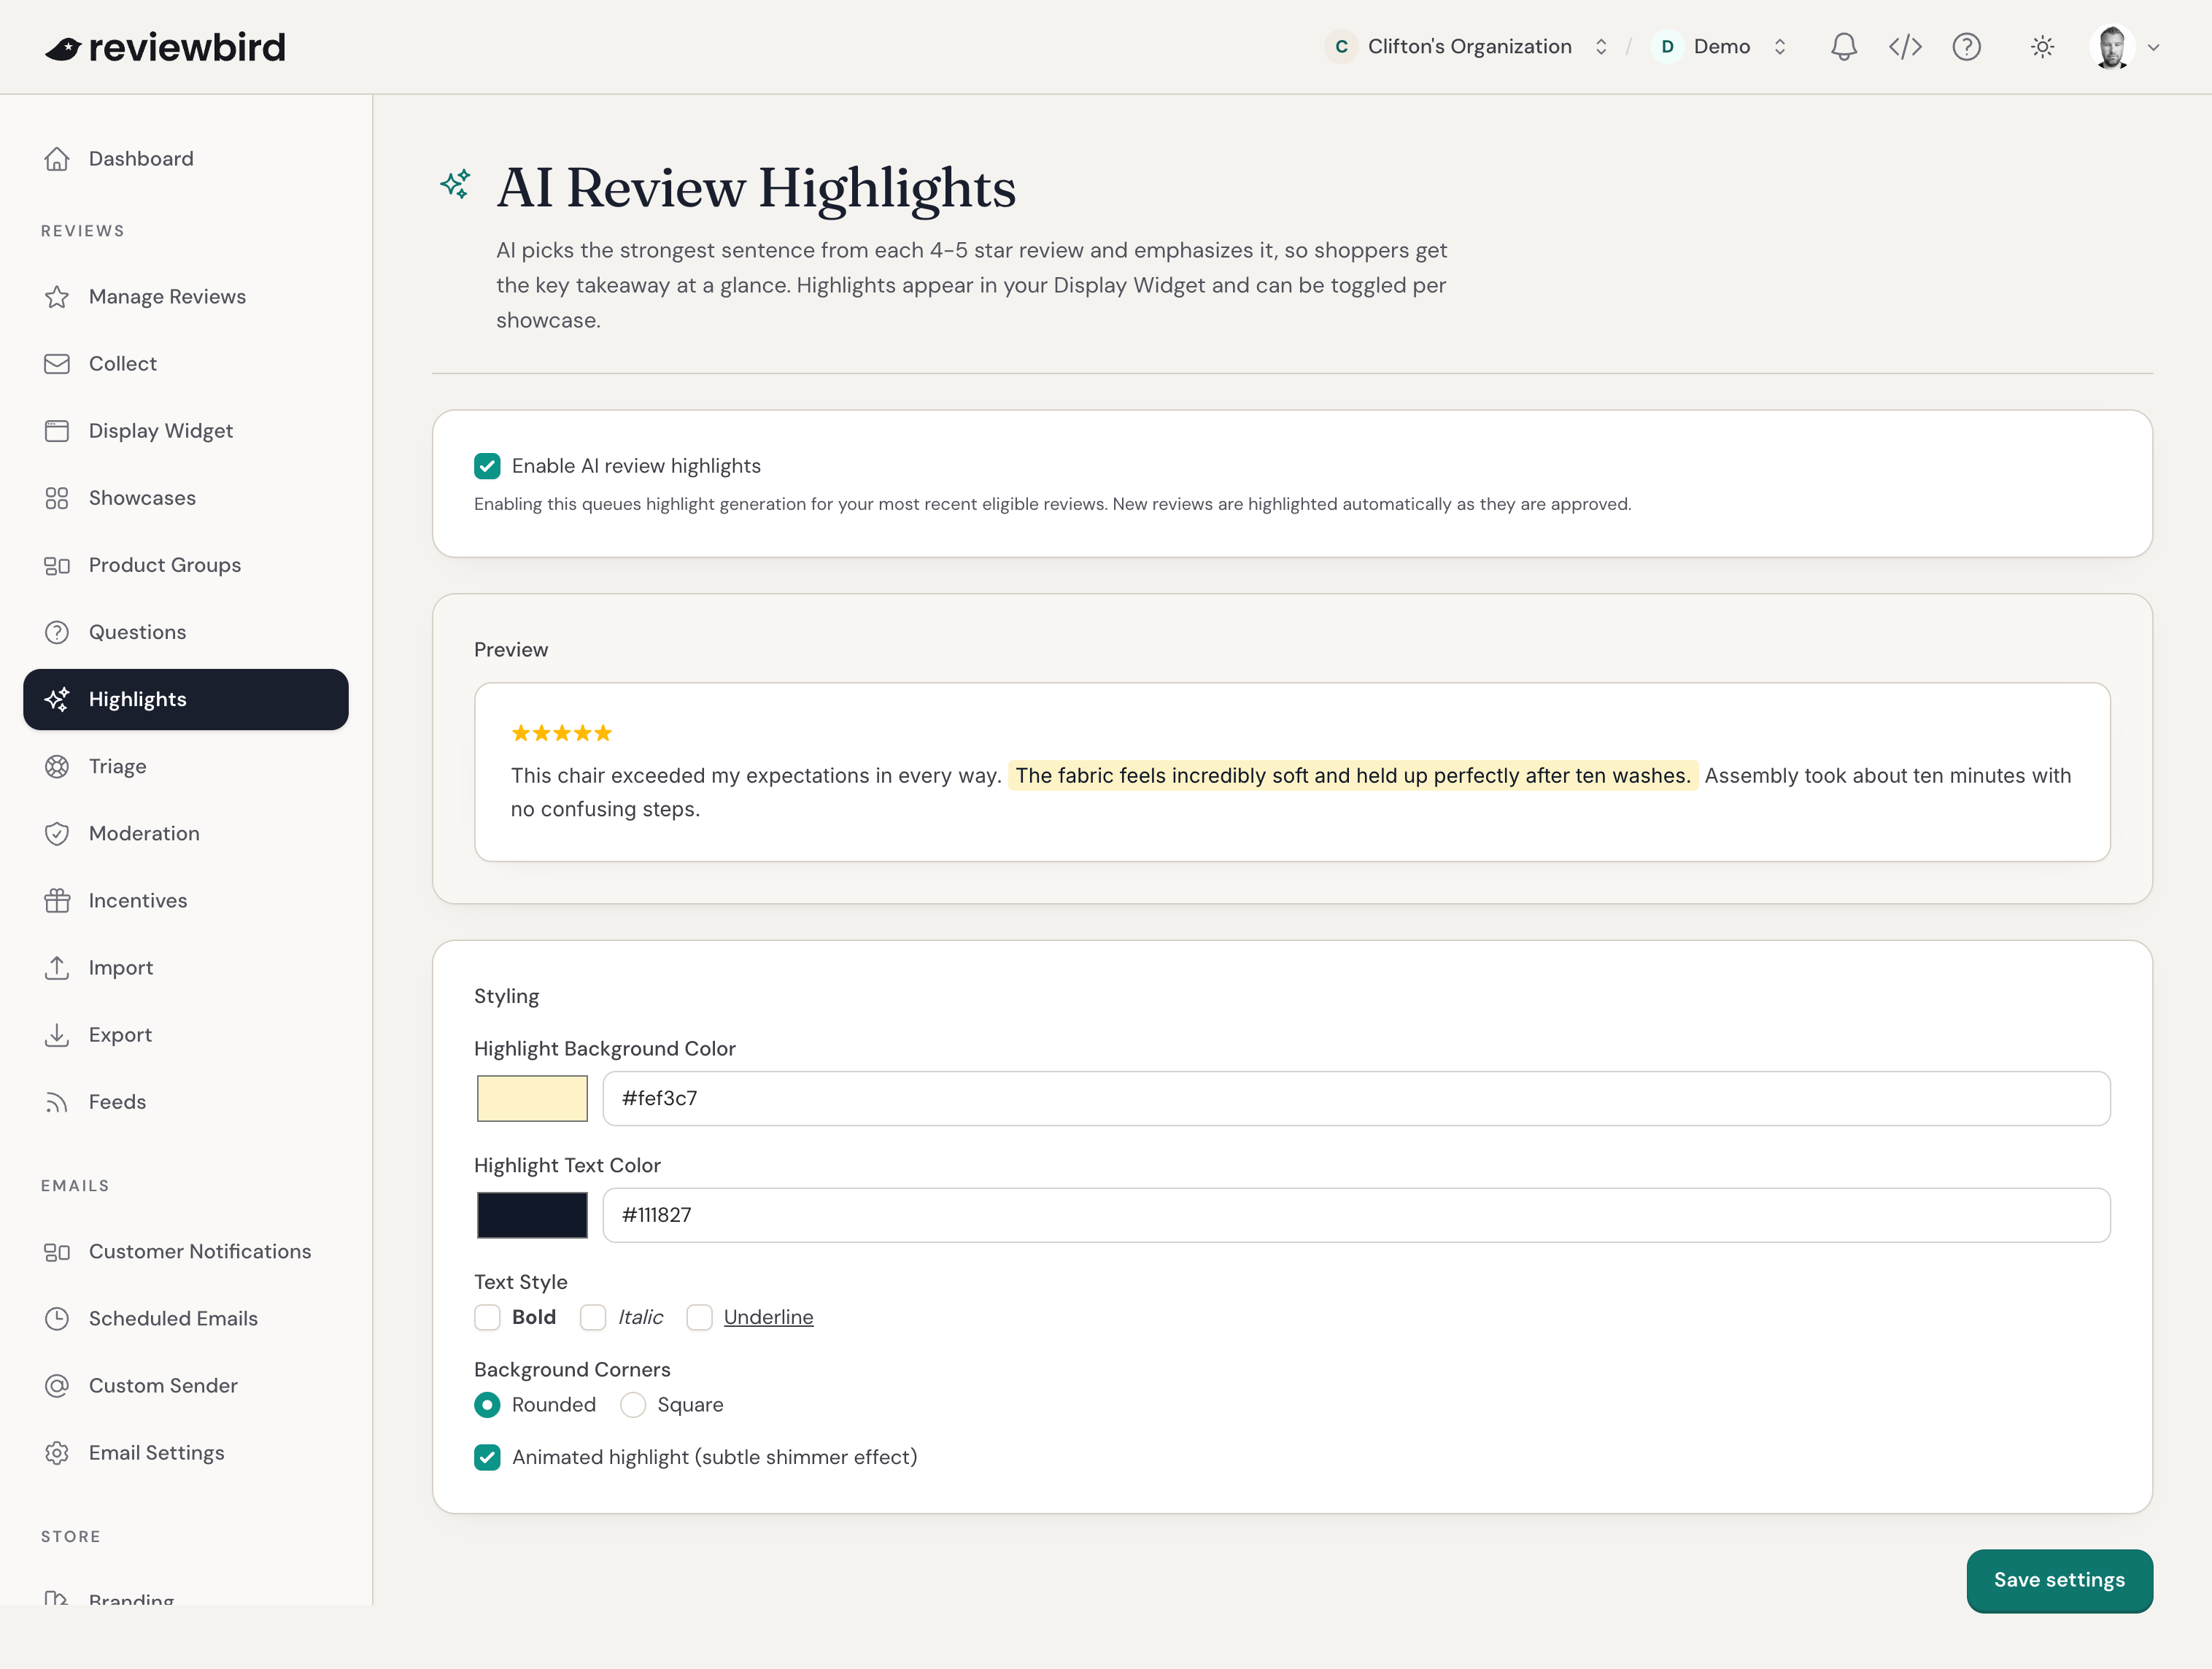Viewport: 2212px width, 1669px height.
Task: Click the Showcases grid icon
Action: [57, 498]
